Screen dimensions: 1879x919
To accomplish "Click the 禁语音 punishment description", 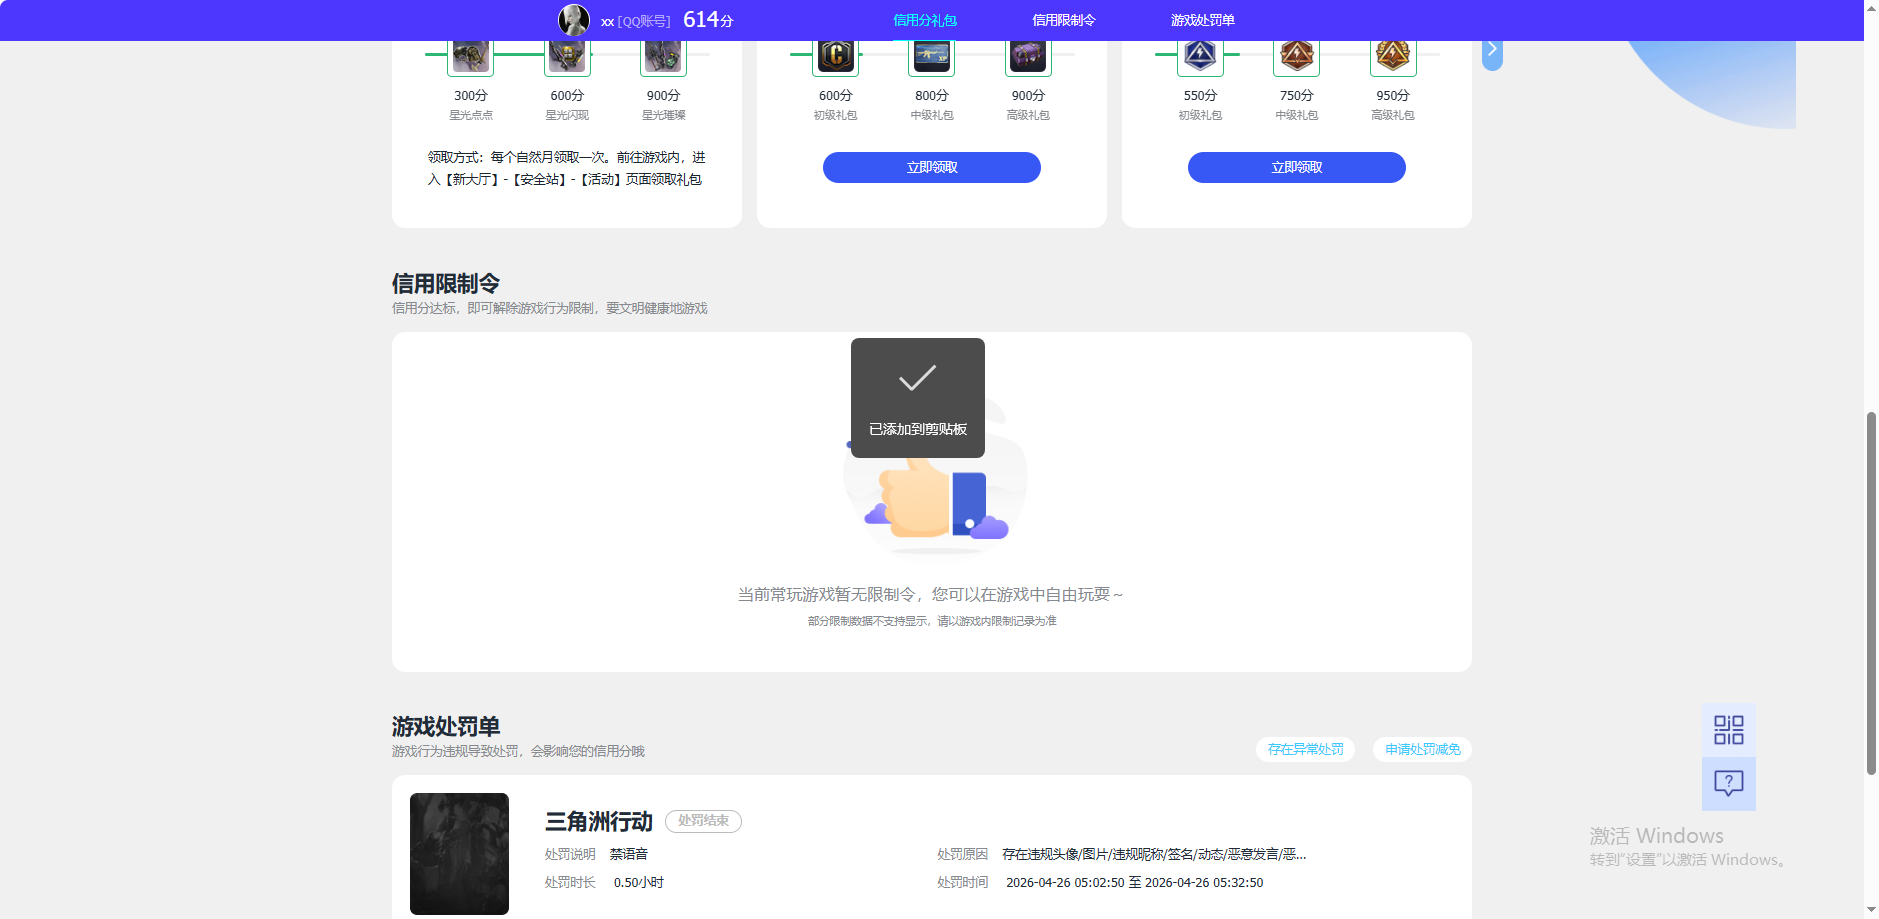I will click(629, 854).
